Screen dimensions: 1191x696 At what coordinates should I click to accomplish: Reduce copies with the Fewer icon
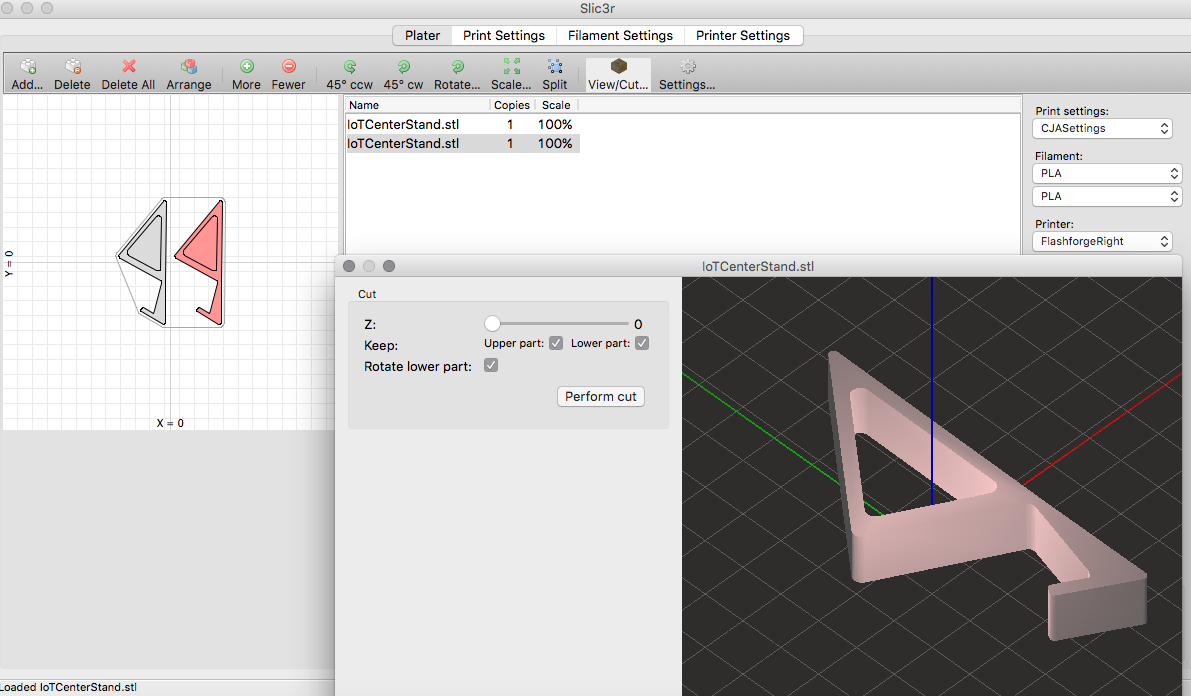(289, 66)
